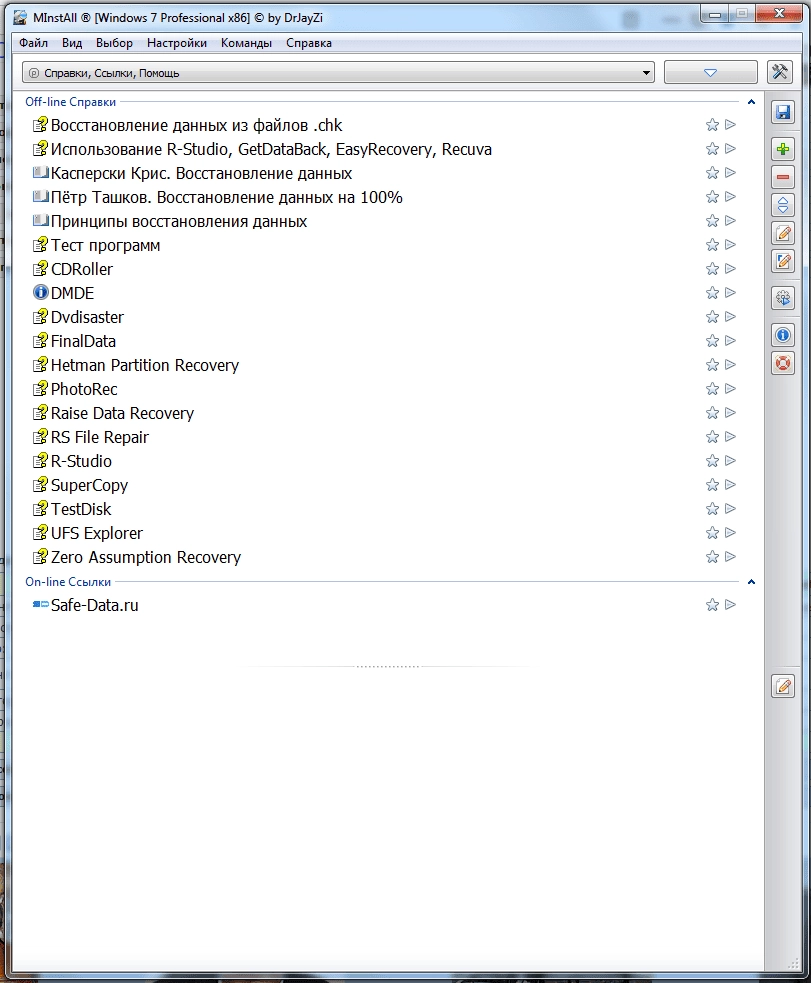The width and height of the screenshot is (811, 983).
Task: Select the Zero Assumption Recovery entry
Action: (x=145, y=557)
